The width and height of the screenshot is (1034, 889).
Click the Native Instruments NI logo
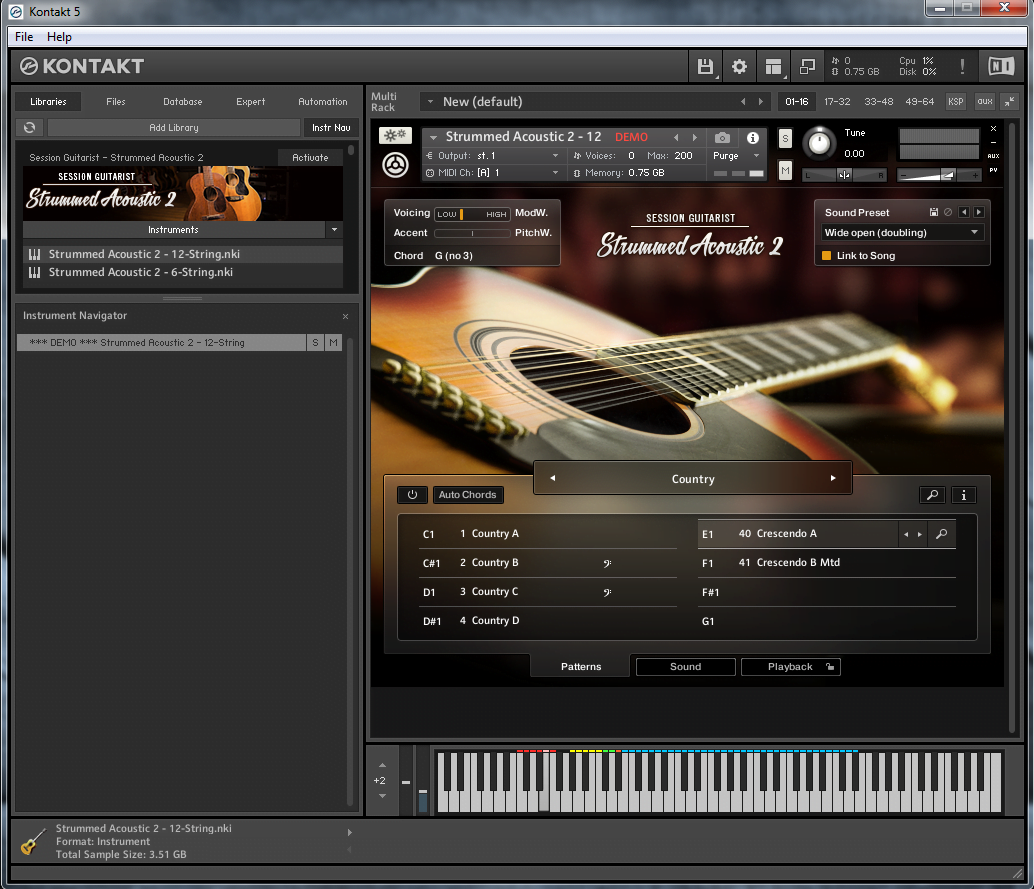pyautogui.click(x=1001, y=66)
